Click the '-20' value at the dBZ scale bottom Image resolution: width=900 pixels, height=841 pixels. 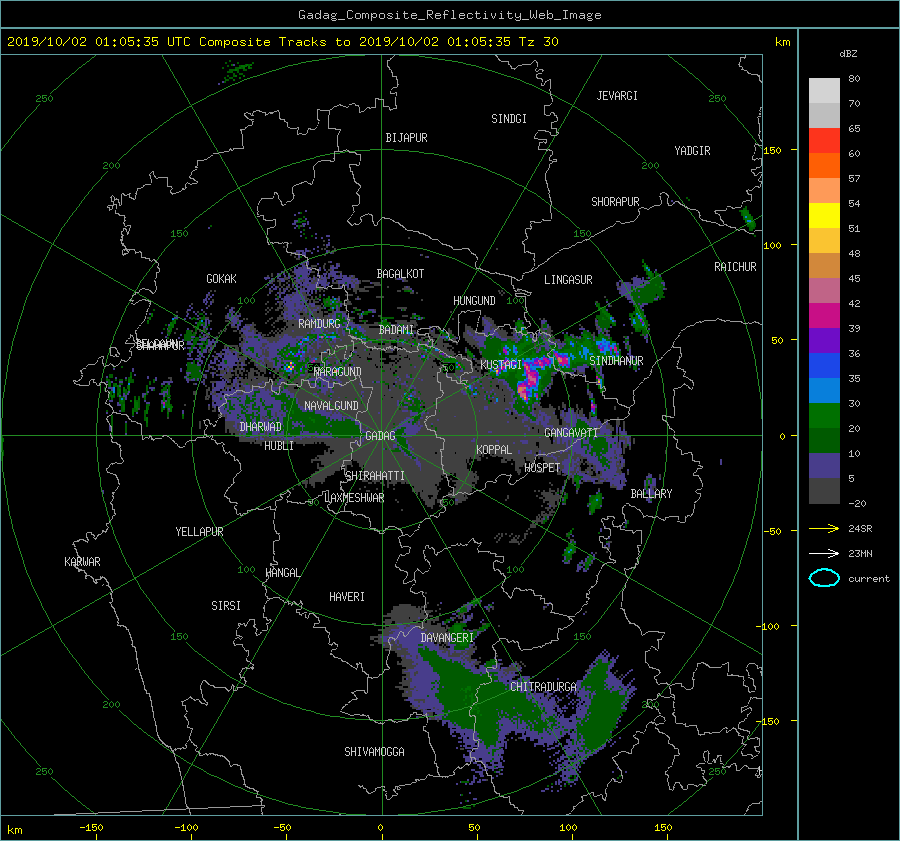(857, 503)
